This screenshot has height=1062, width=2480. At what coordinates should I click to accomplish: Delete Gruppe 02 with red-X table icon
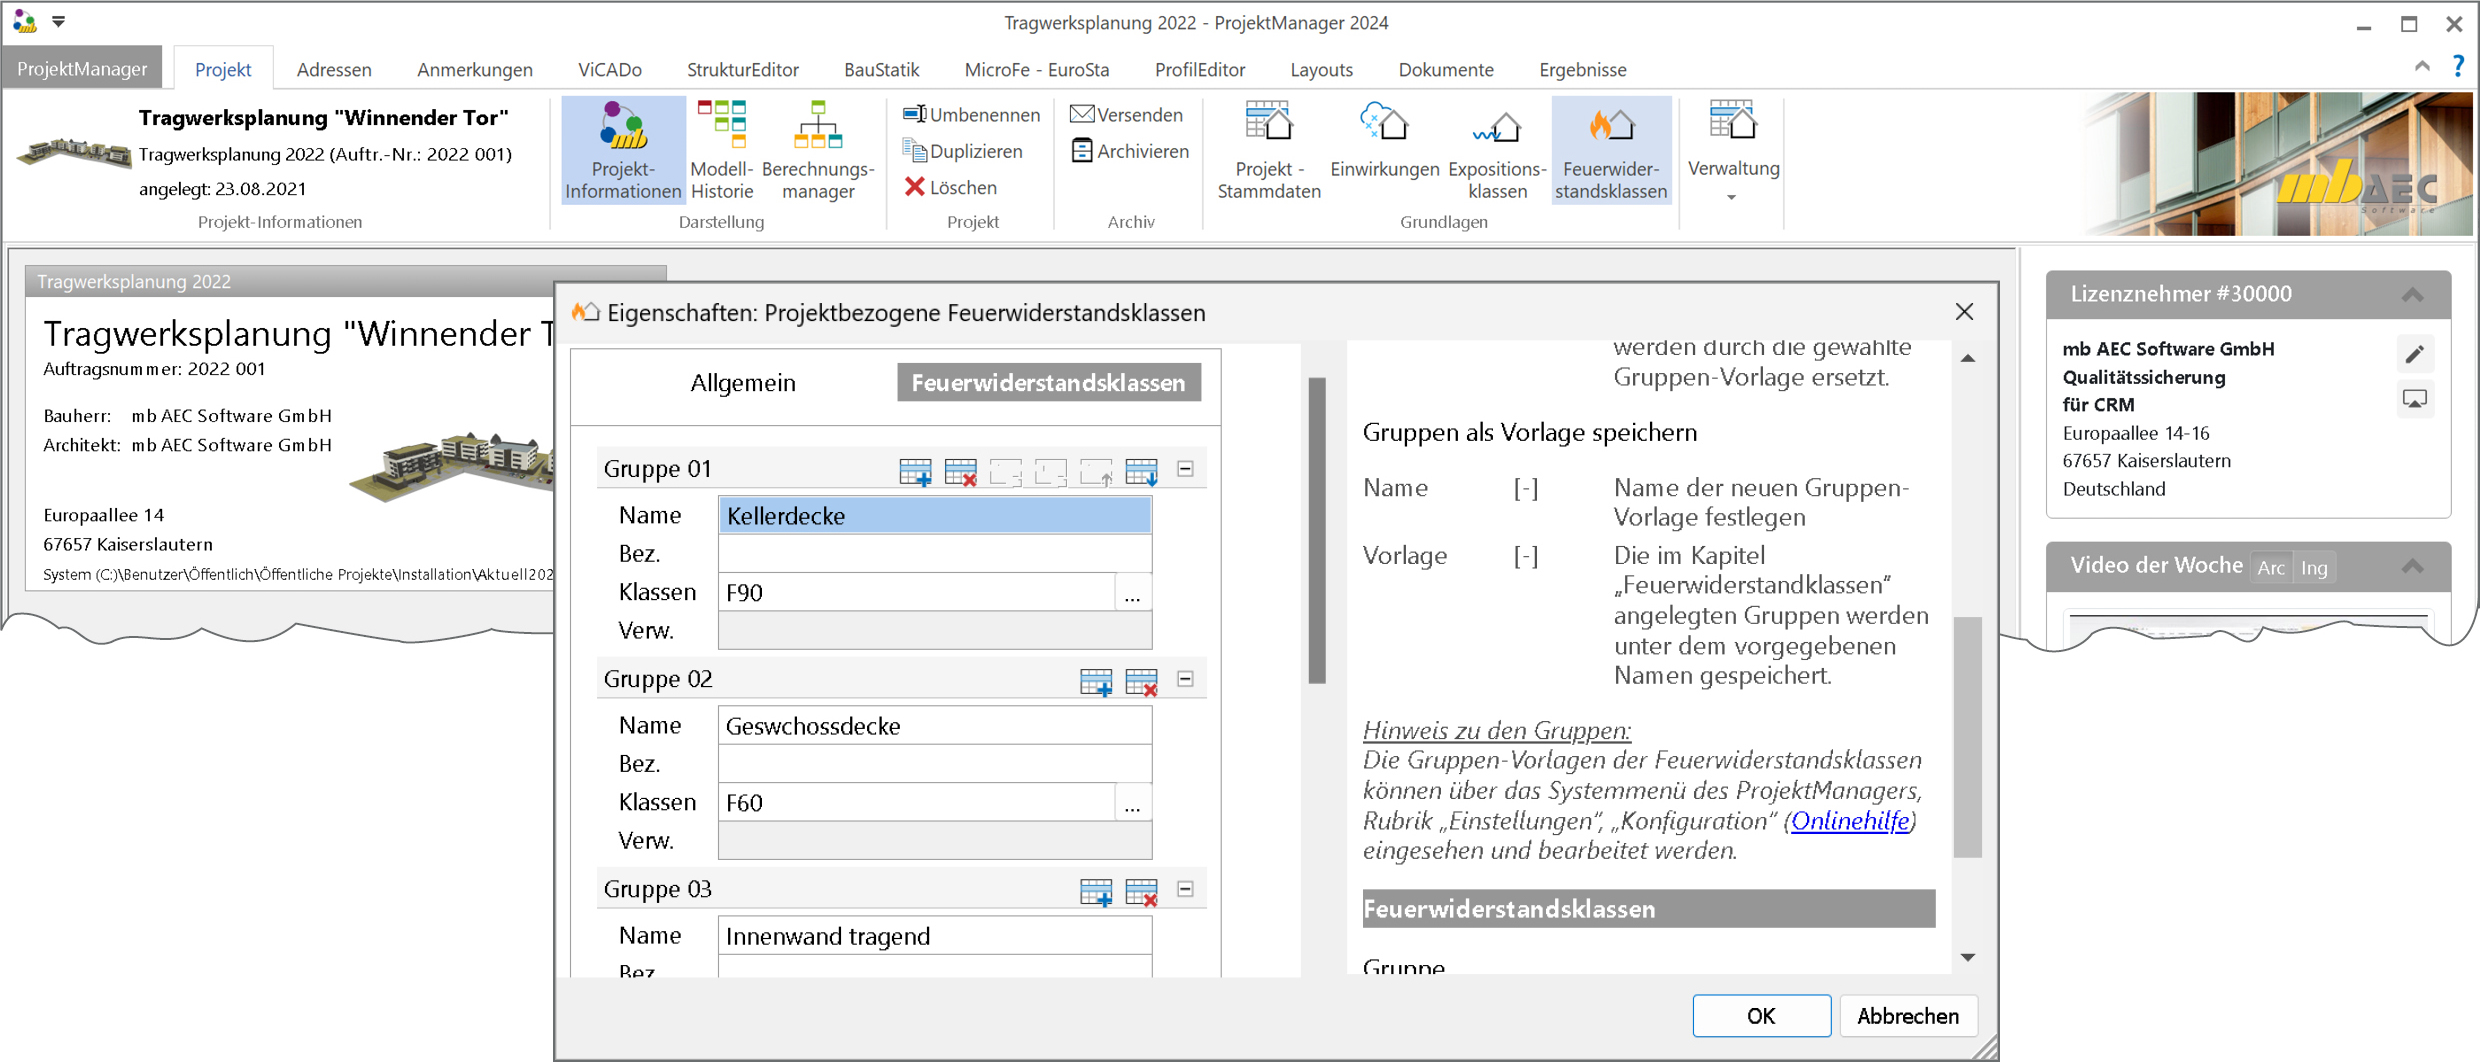point(1141,681)
